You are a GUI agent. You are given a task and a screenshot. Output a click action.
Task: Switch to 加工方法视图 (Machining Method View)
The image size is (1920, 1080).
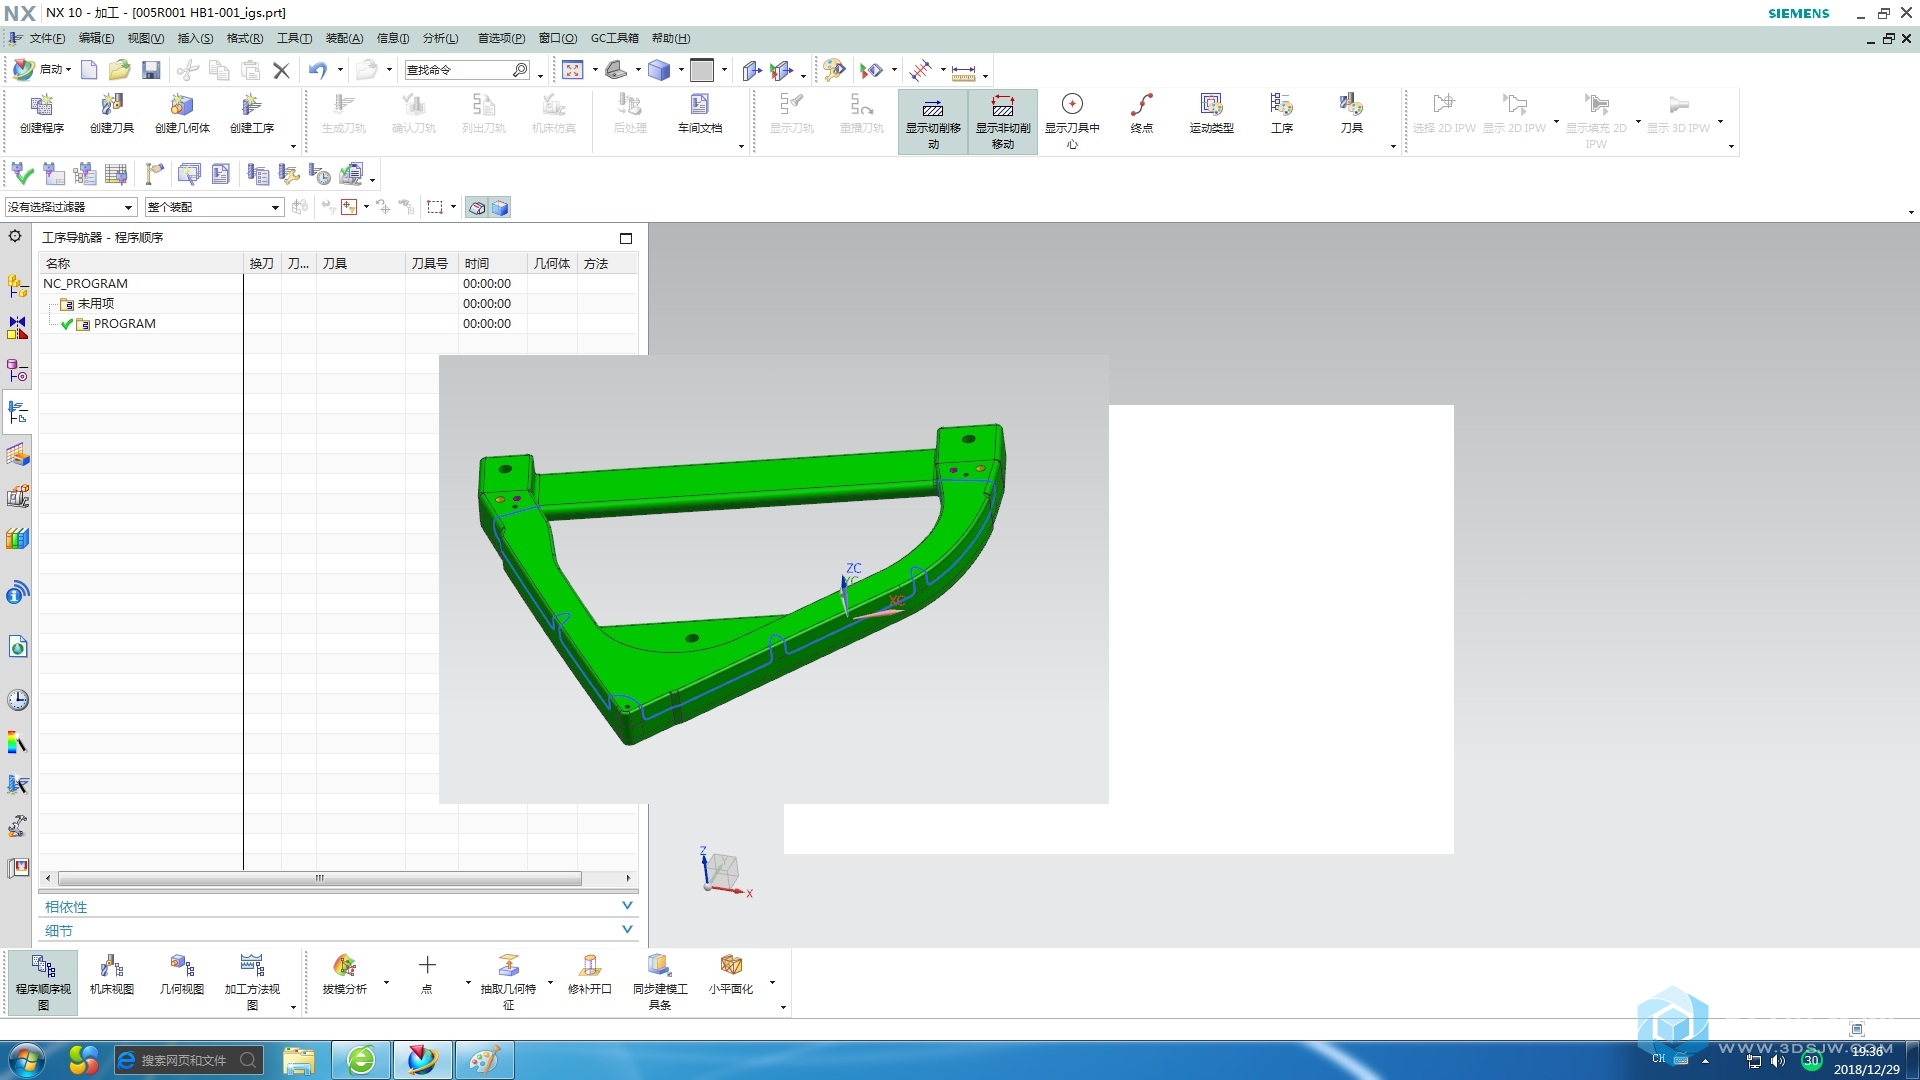252,982
